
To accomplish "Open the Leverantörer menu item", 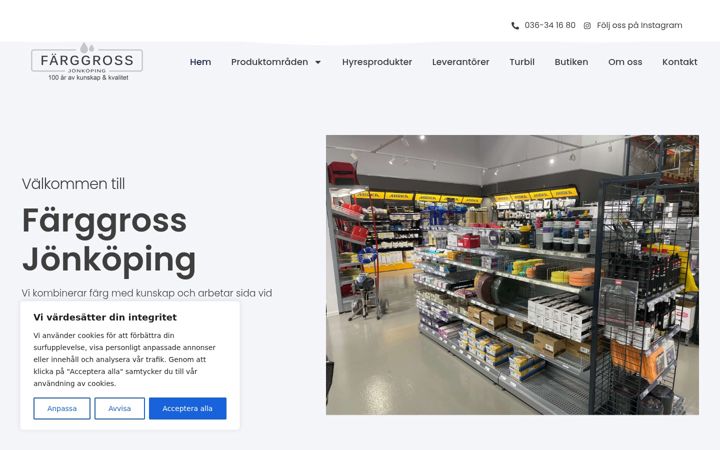I will click(461, 62).
